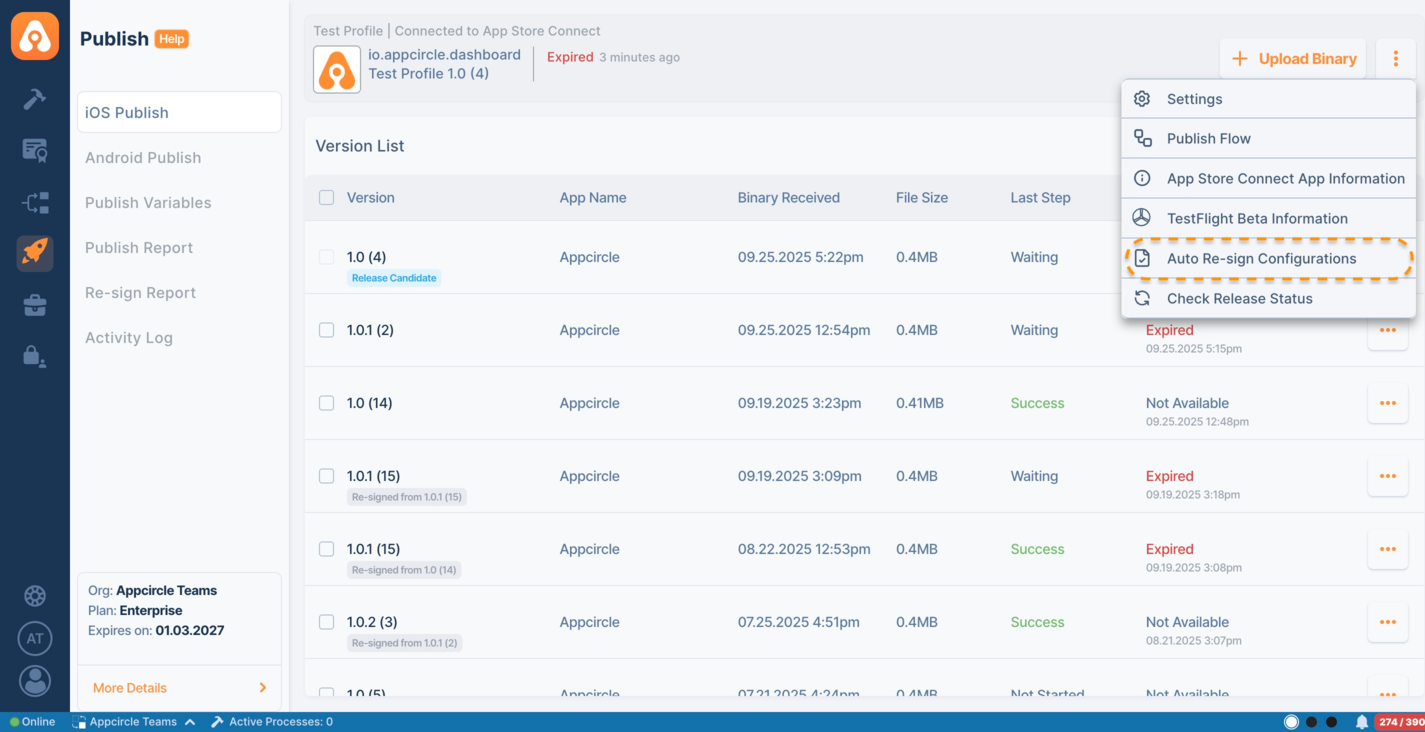Click the Upload Binary button

[1293, 59]
